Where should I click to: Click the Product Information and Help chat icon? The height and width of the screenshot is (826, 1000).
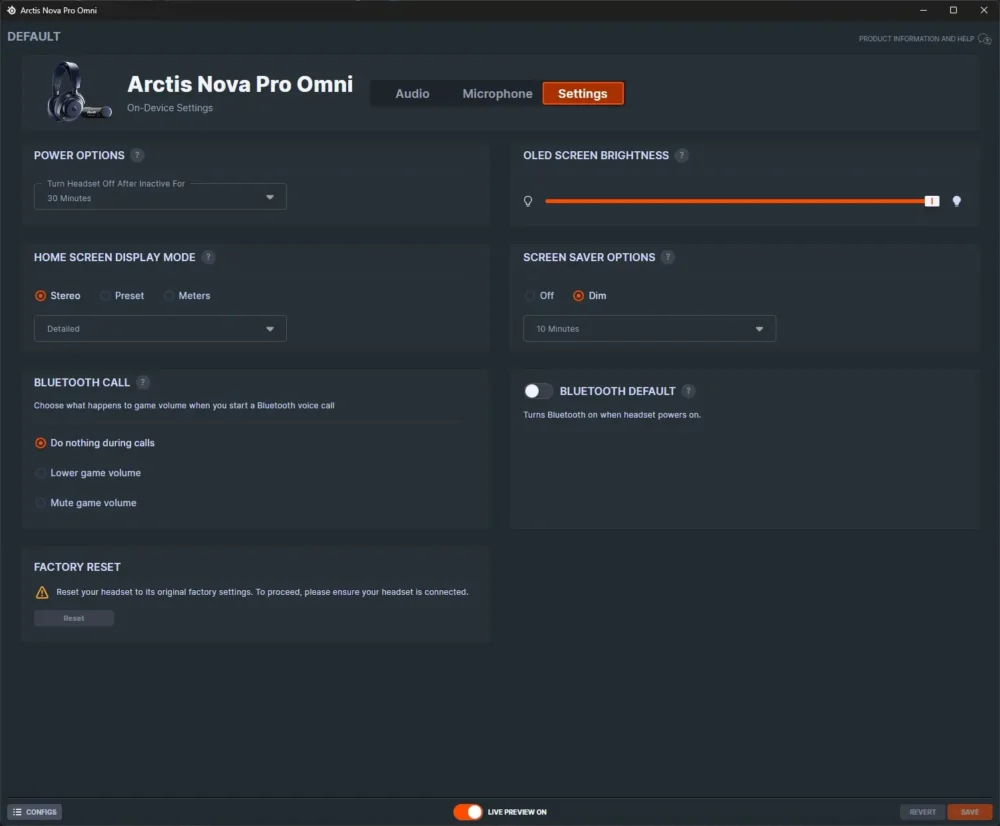[985, 39]
